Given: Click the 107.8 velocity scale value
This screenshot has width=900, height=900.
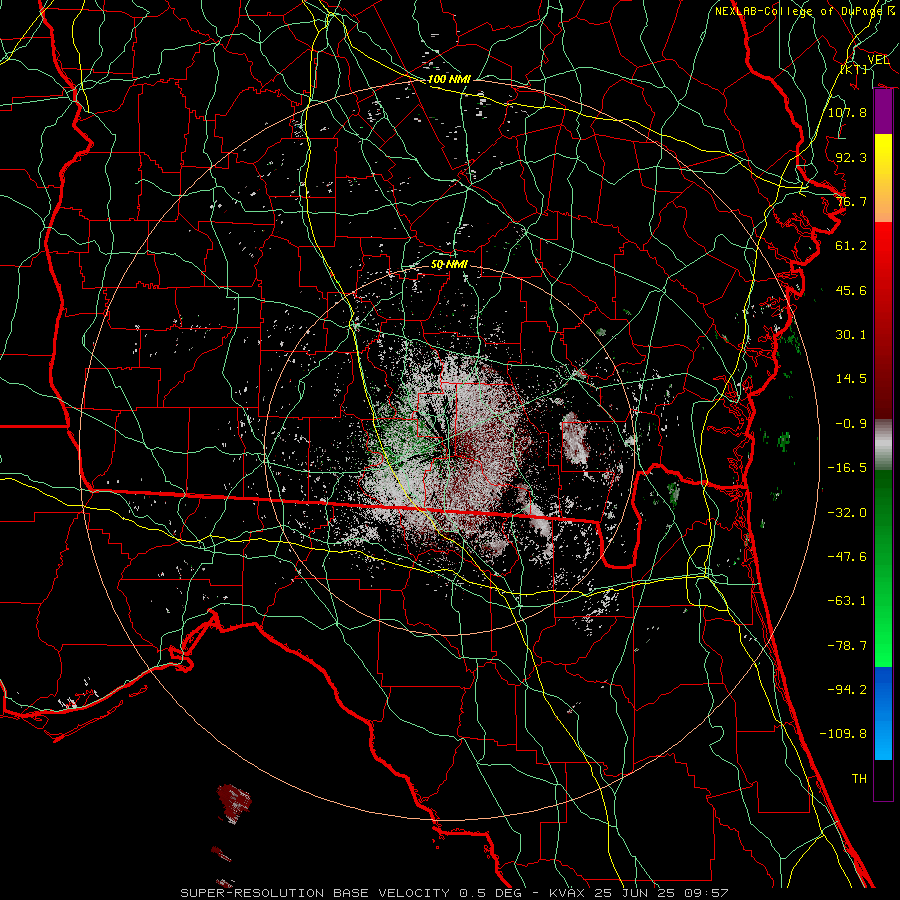Looking at the screenshot, I should 847,112.
